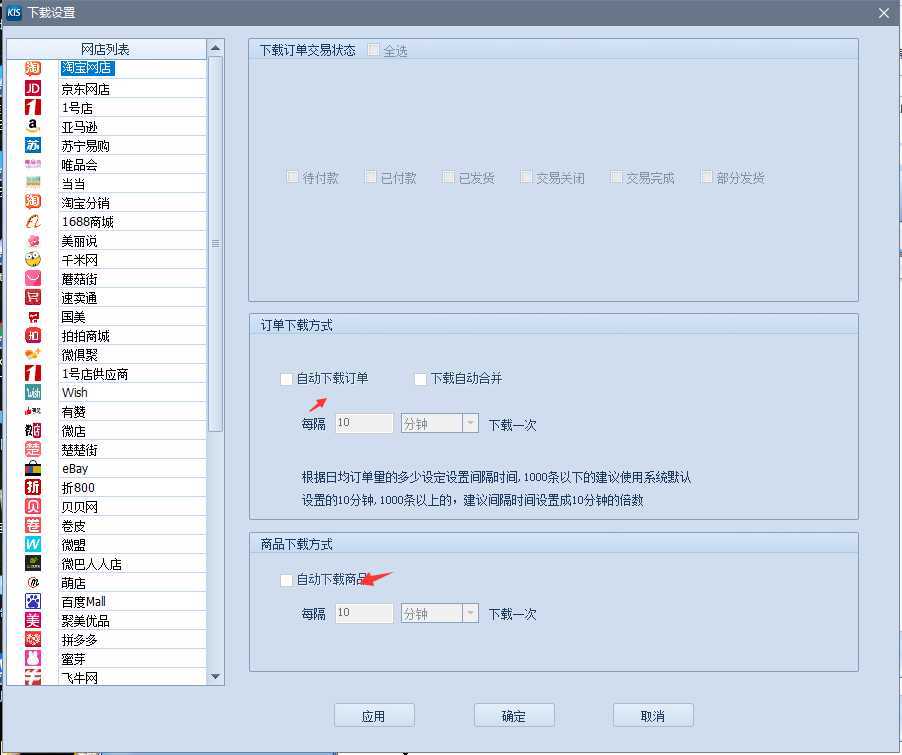Click the product download interval input field
902x755 pixels.
[x=364, y=613]
